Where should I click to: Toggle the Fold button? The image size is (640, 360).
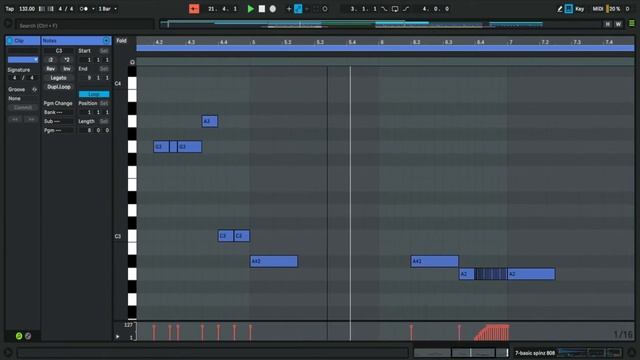pyautogui.click(x=121, y=40)
